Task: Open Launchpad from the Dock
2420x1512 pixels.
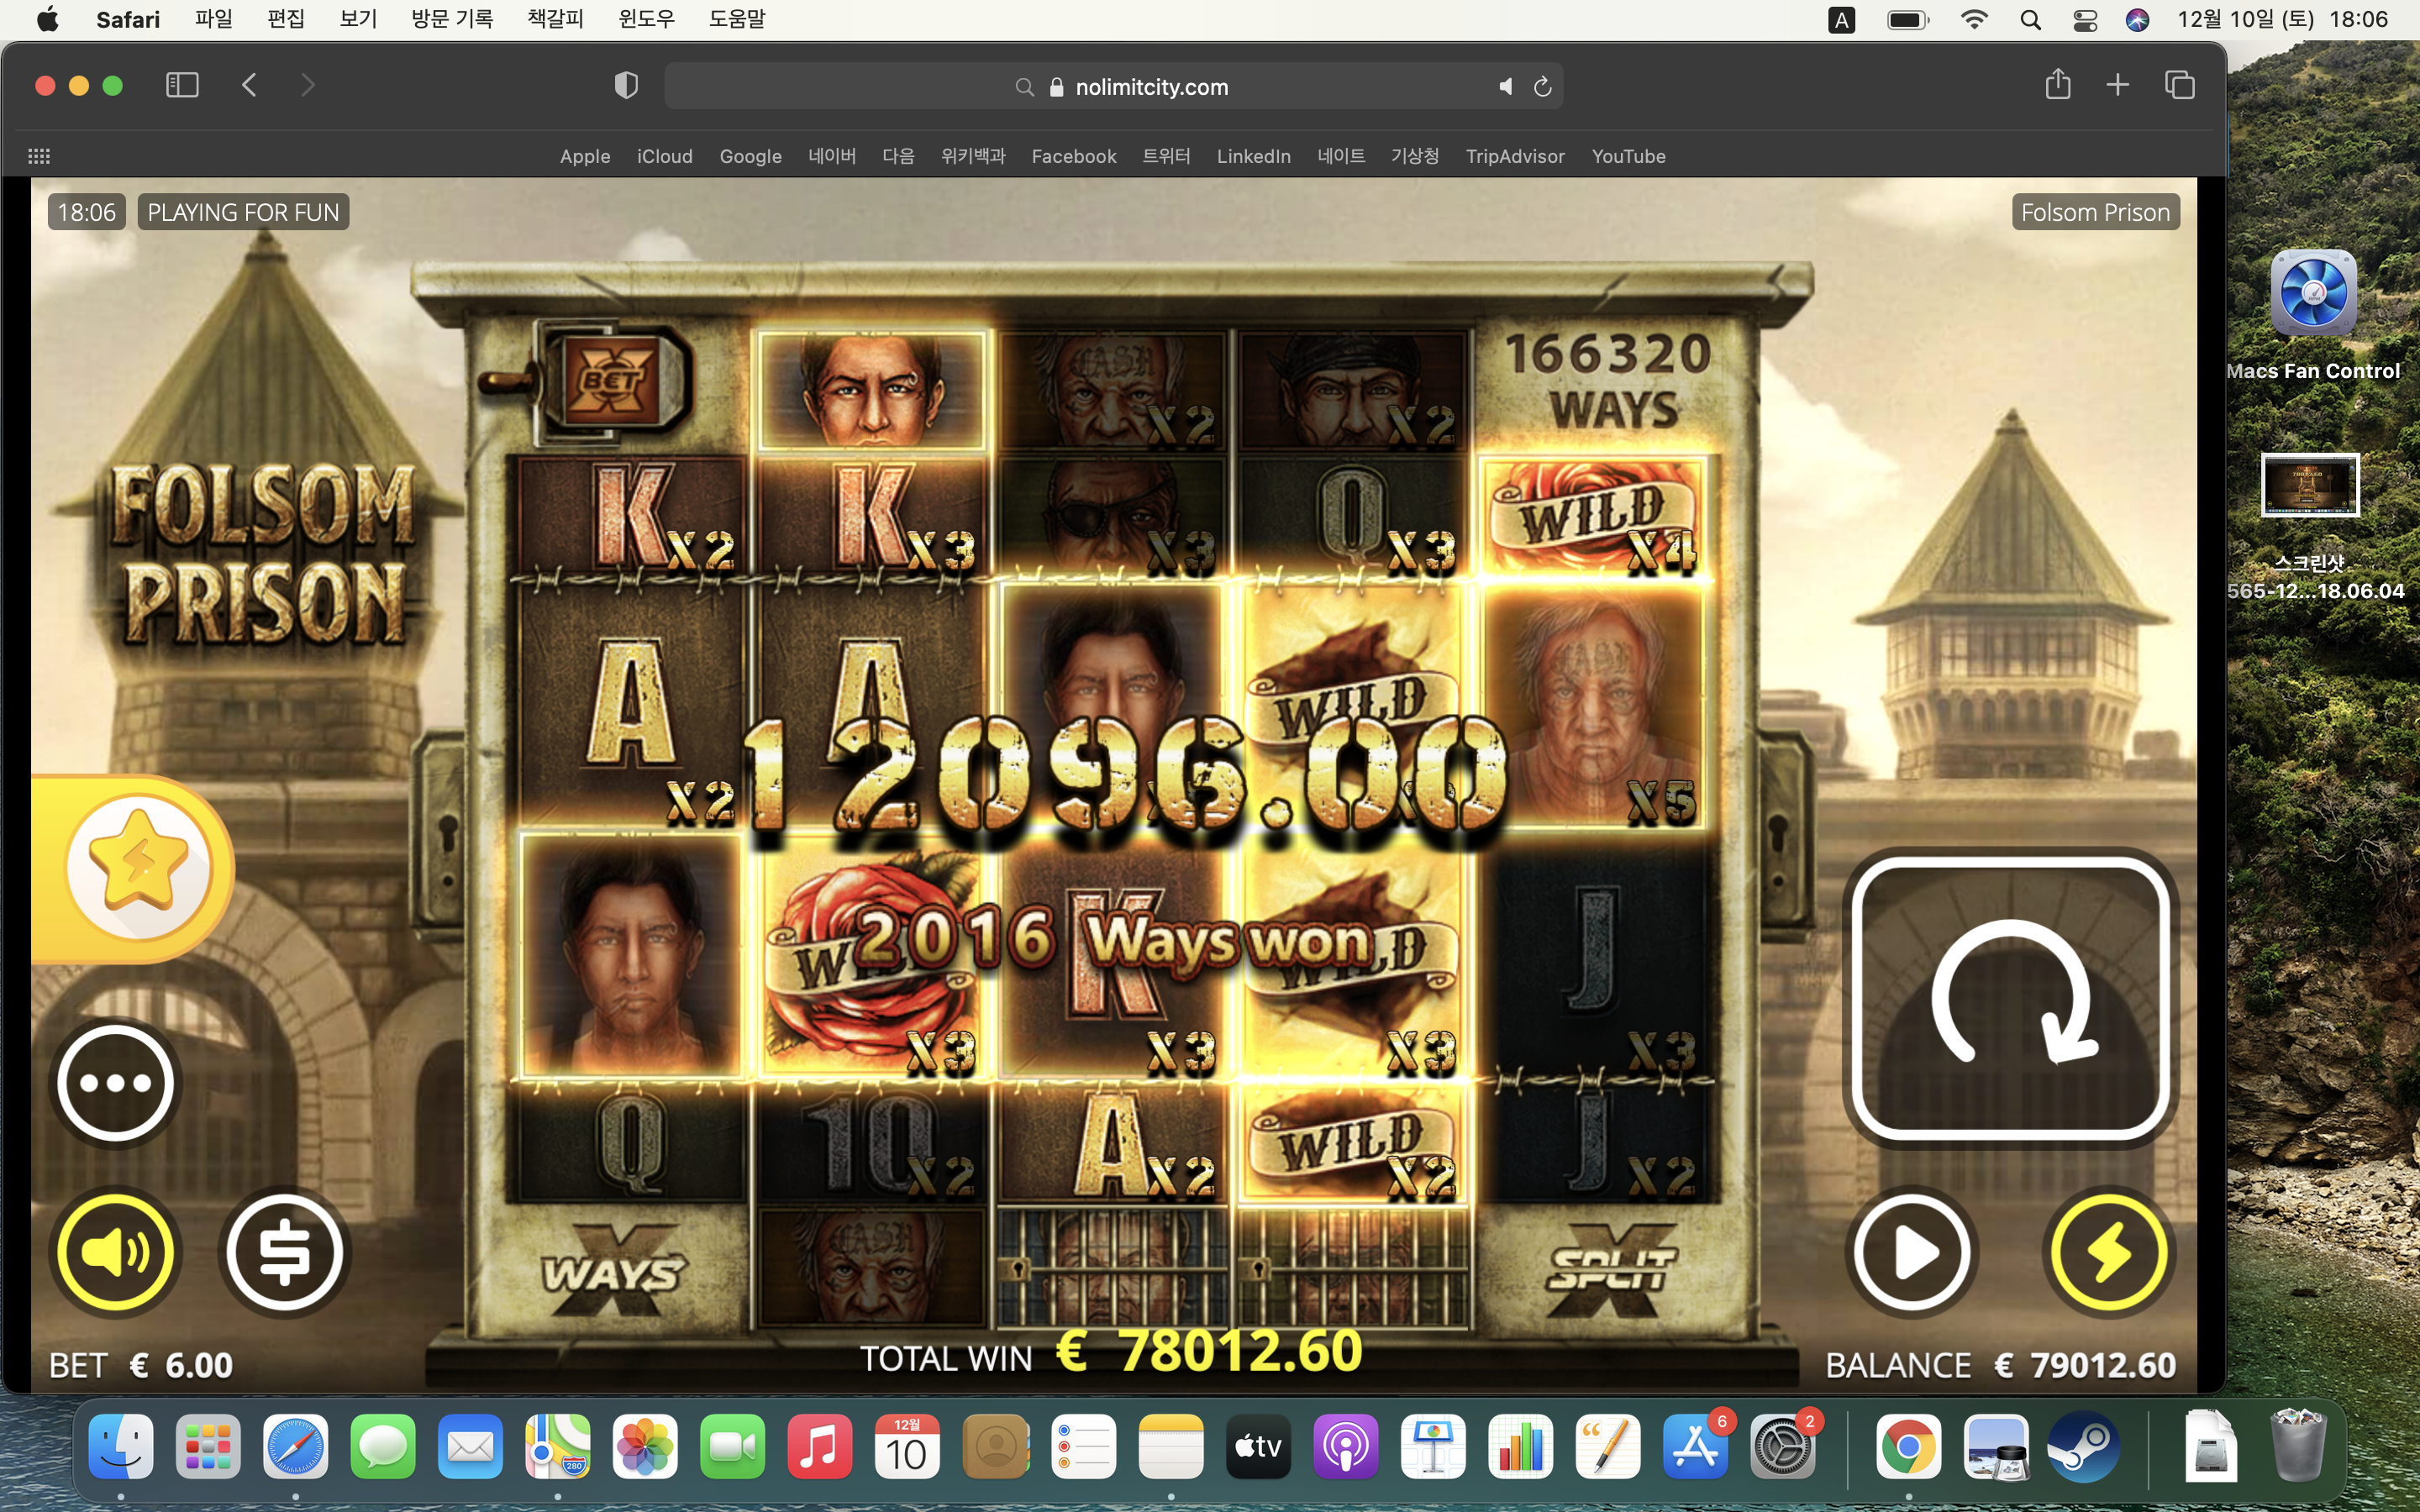Action: click(208, 1446)
